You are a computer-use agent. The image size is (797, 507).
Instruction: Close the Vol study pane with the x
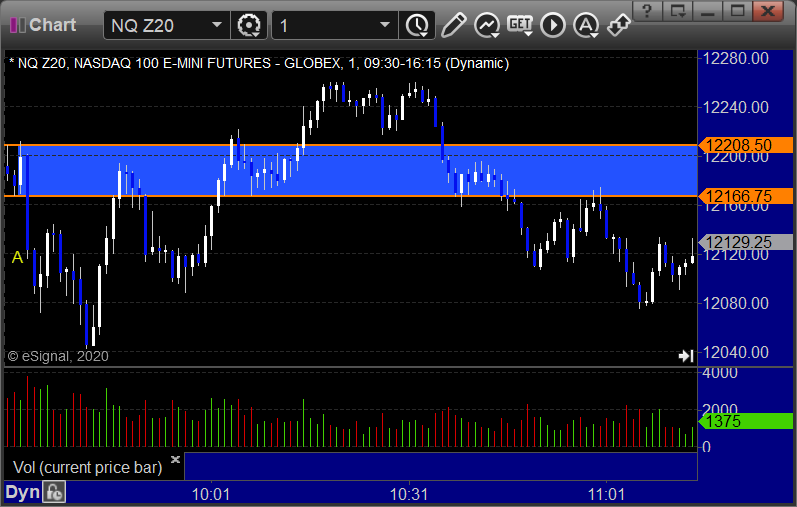tap(175, 460)
